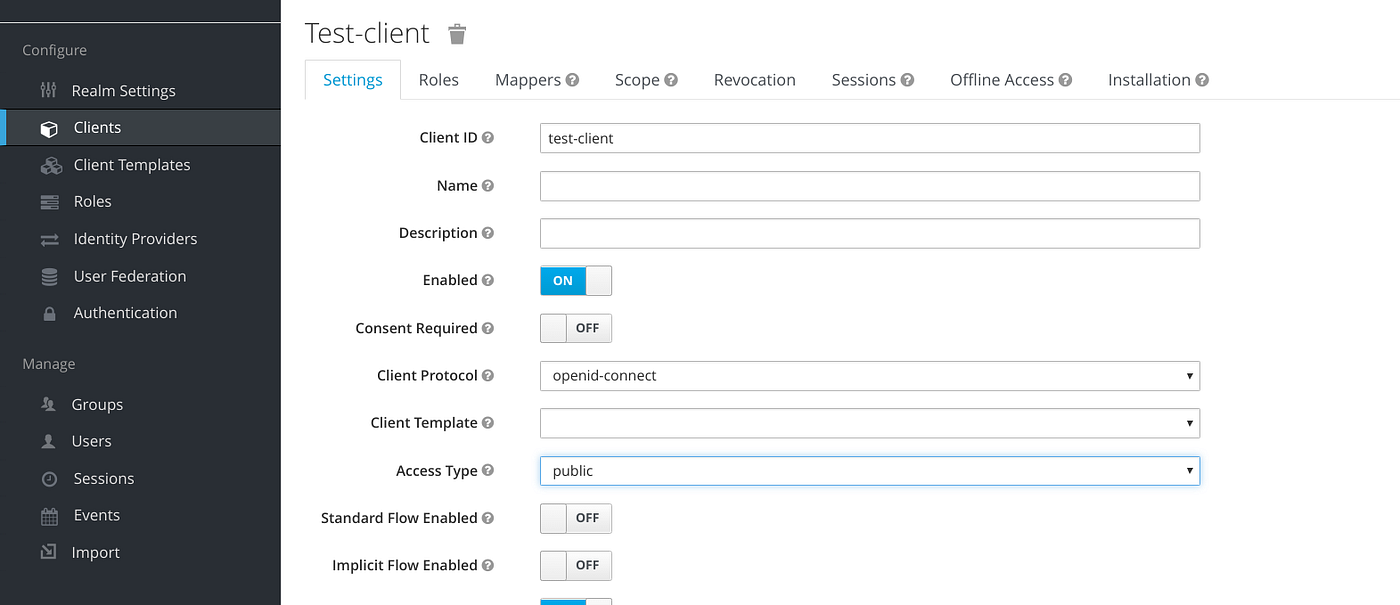Screen dimensions: 1400x605
Task: Open the User Federation database icon
Action: tap(50, 276)
